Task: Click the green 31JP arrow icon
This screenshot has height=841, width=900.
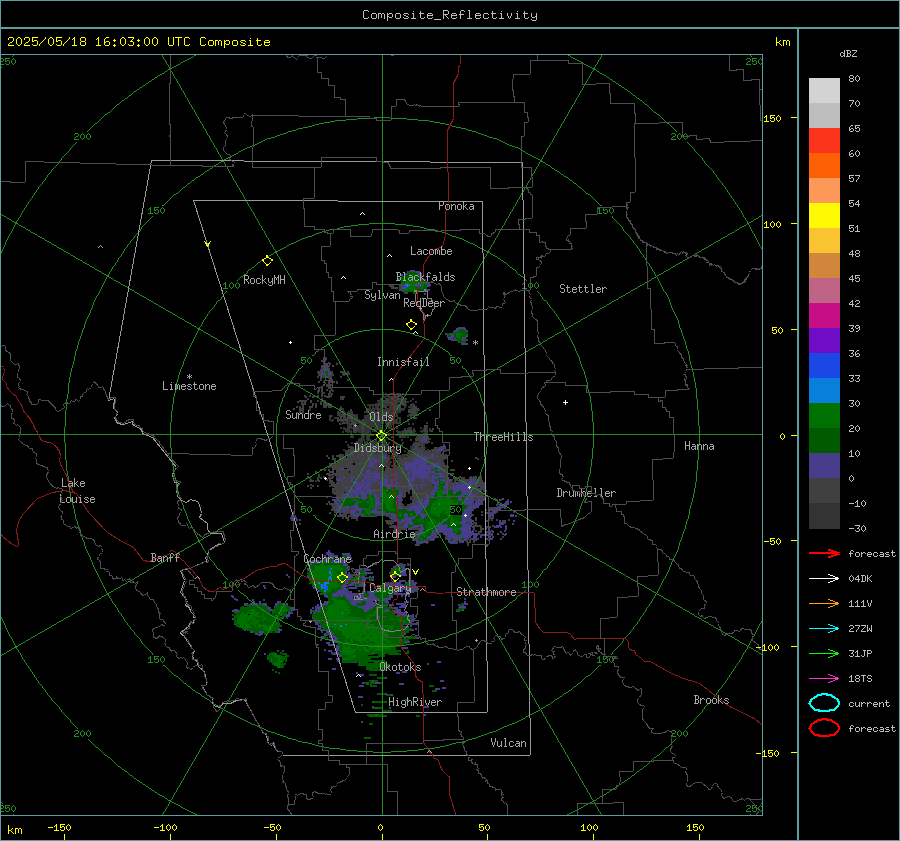Action: [824, 653]
